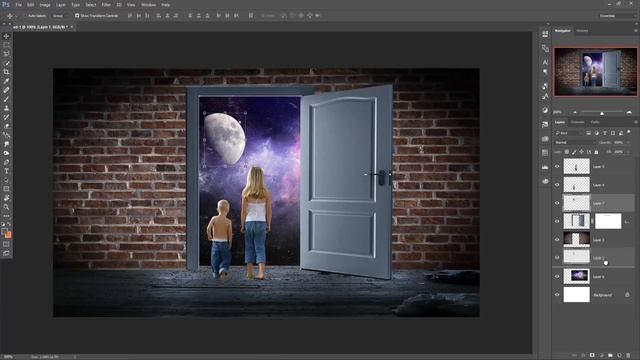Click the navigator zoom out icon
Image resolution: width=640 pixels, height=360 pixels.
tap(575, 112)
